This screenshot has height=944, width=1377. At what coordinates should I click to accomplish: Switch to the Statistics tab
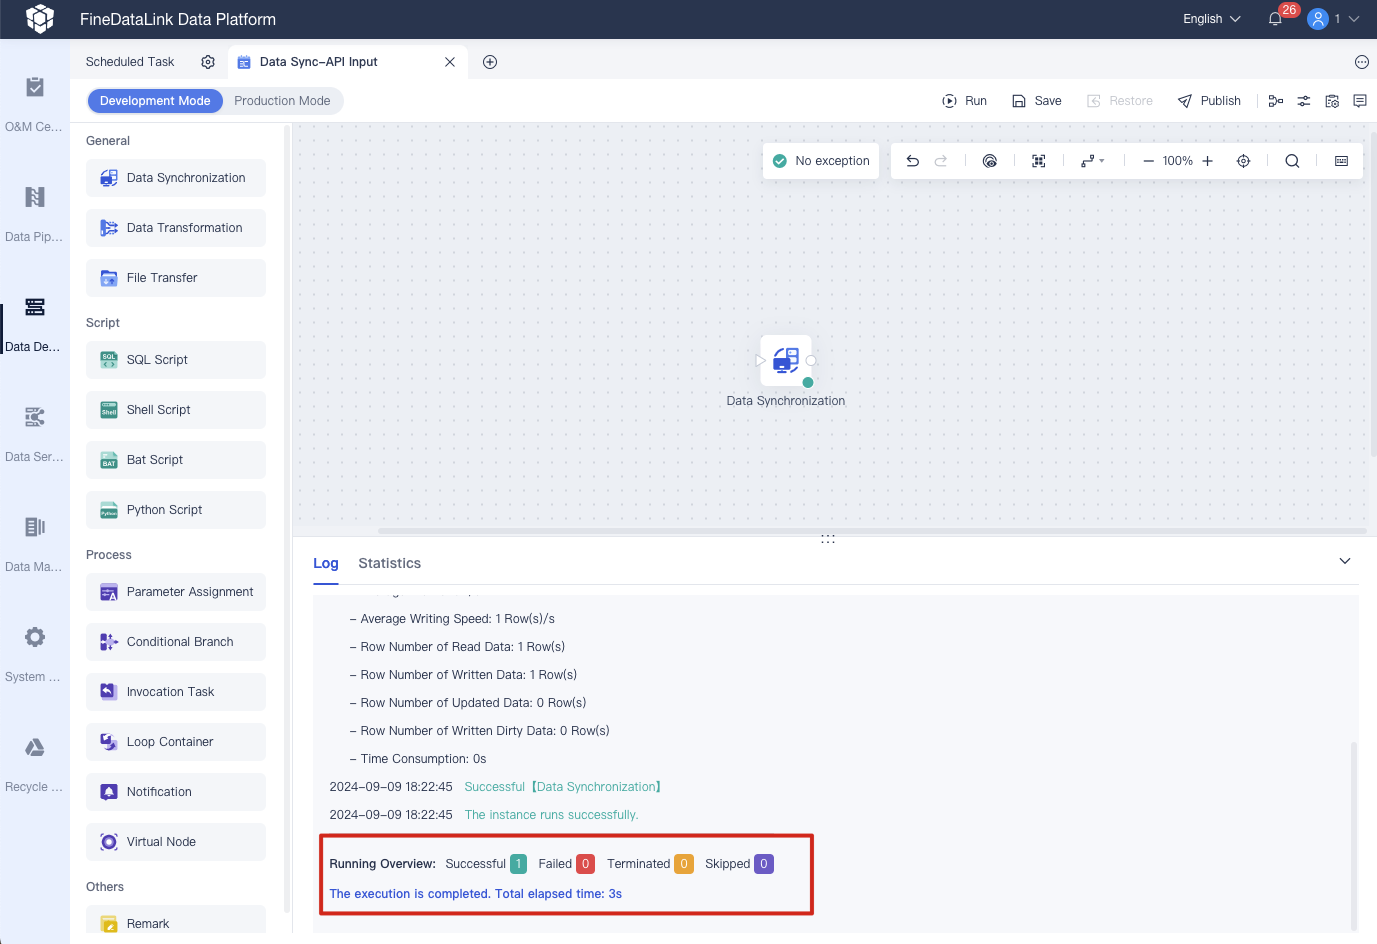(x=390, y=564)
